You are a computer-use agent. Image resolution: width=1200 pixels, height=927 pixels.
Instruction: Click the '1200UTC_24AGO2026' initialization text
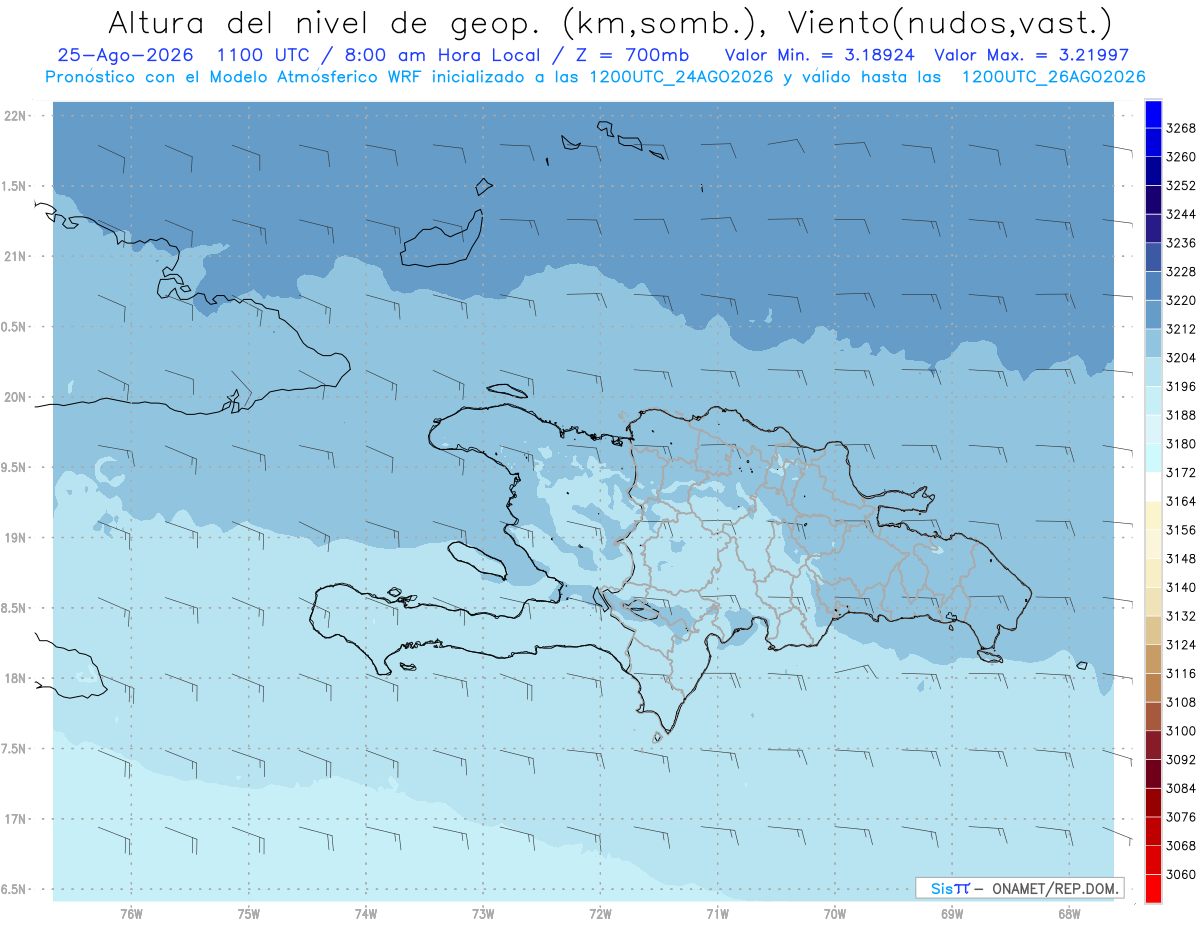[685, 76]
